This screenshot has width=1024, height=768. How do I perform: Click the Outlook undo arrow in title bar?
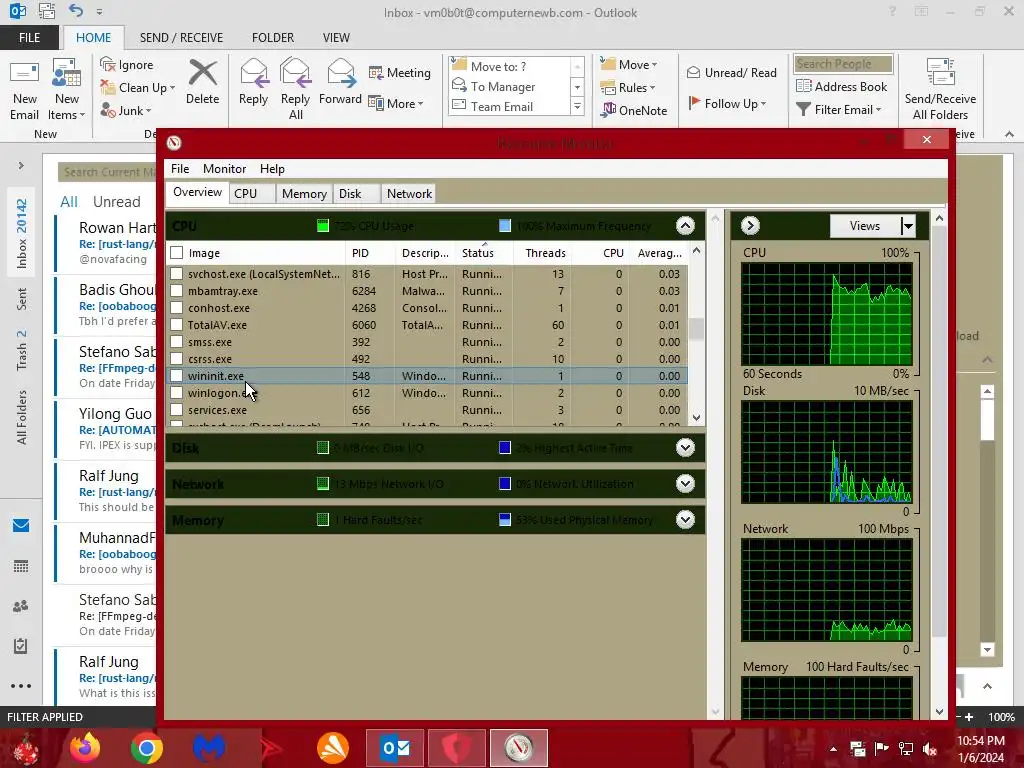[x=76, y=11]
